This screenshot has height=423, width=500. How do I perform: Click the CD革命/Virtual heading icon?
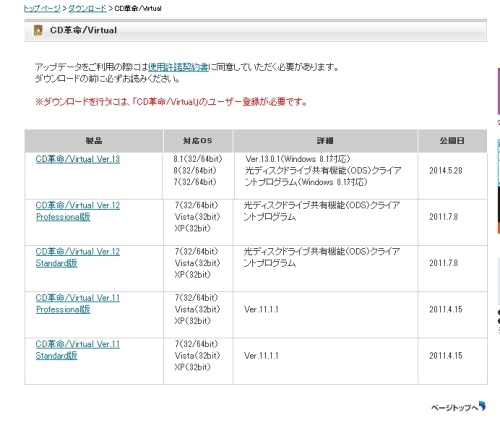38,30
